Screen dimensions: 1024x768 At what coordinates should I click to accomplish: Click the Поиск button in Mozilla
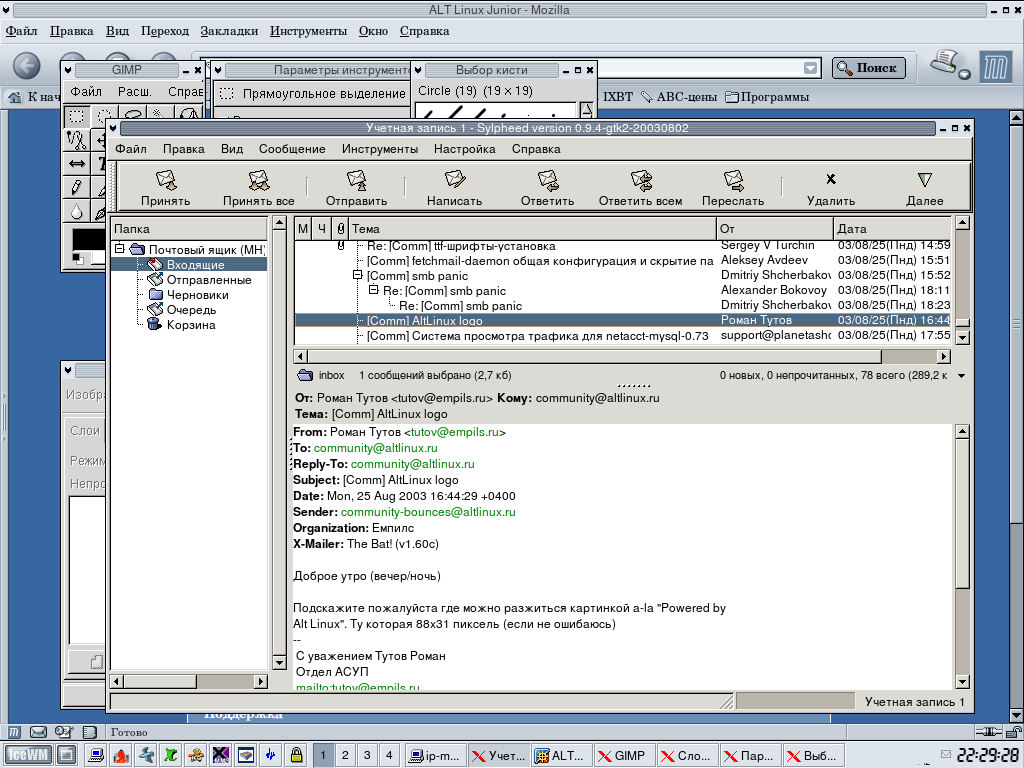coord(869,68)
